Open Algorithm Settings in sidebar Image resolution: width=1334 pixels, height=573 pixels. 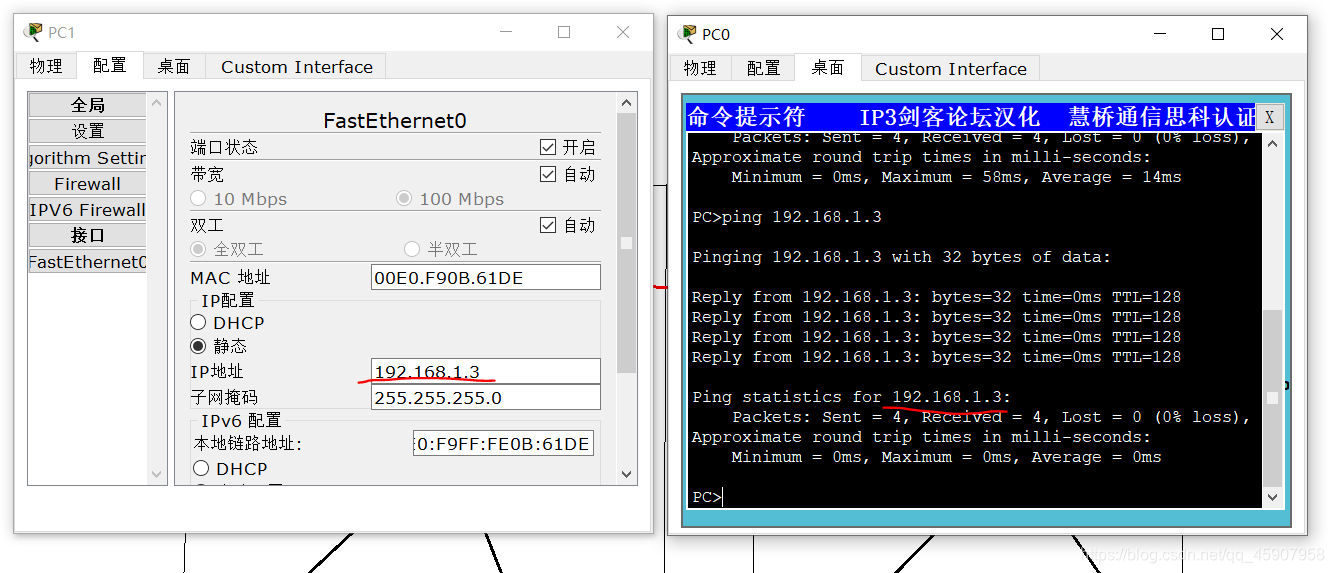[x=88, y=158]
